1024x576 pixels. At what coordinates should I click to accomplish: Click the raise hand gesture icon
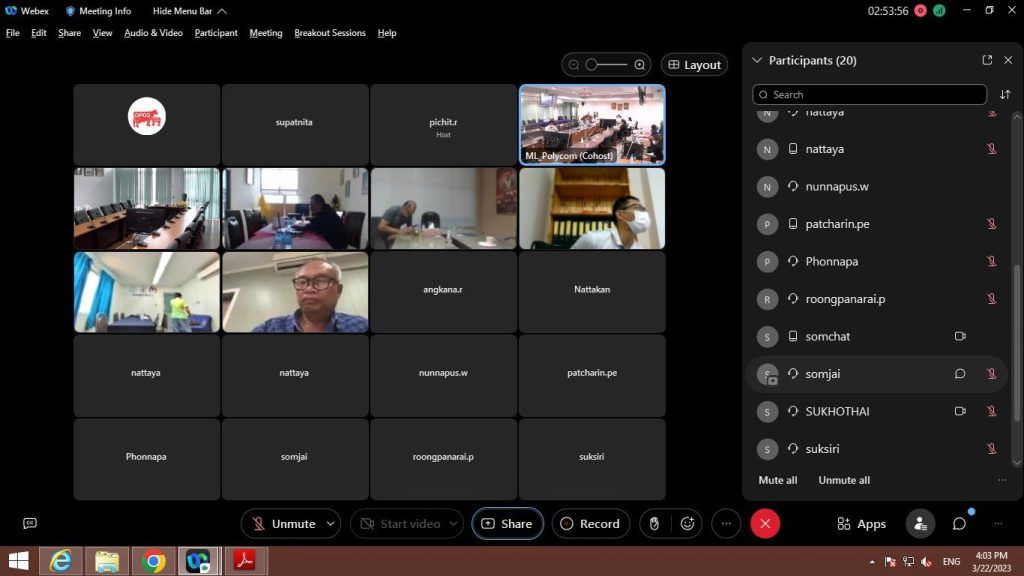tap(654, 523)
